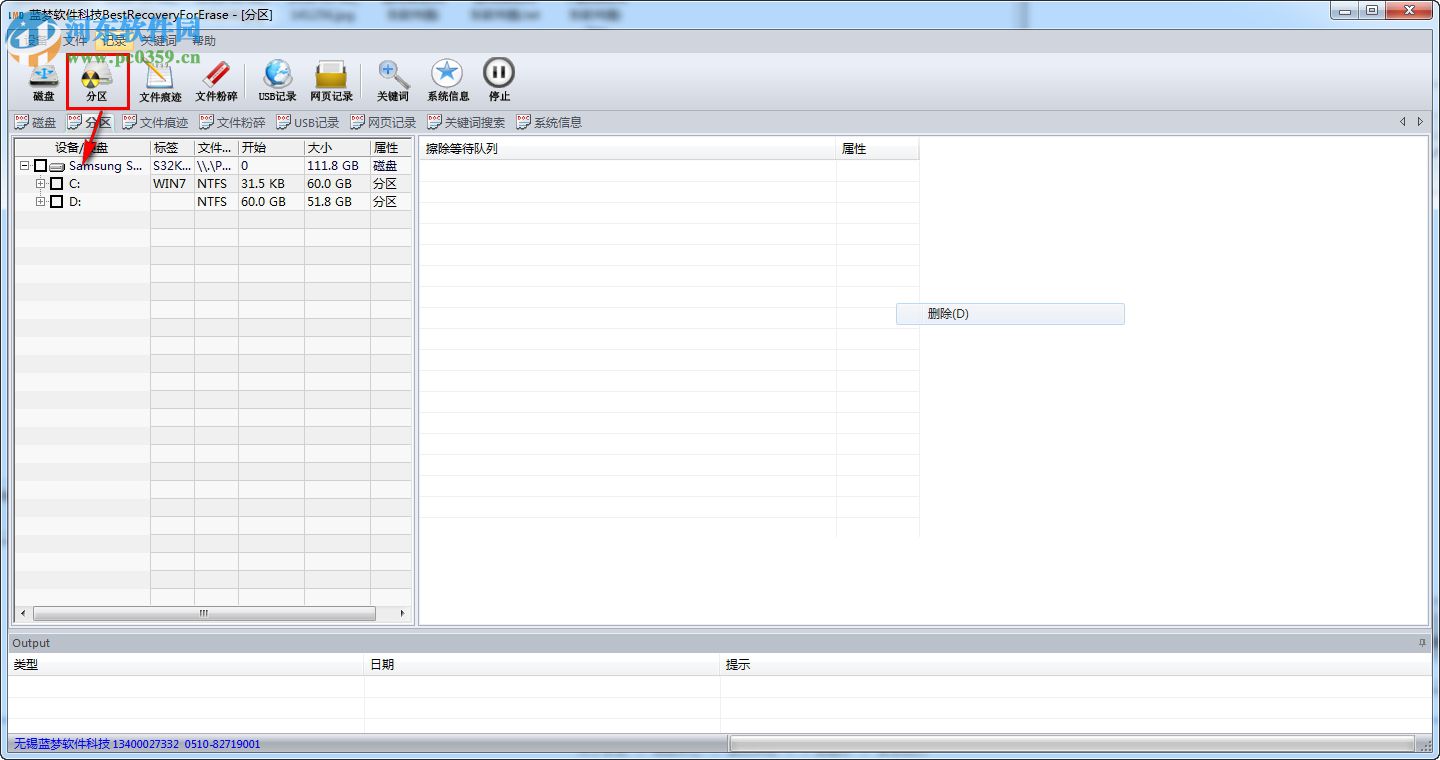Open the 文件粉碎 file shredder
The width and height of the screenshot is (1440, 760).
tap(215, 78)
